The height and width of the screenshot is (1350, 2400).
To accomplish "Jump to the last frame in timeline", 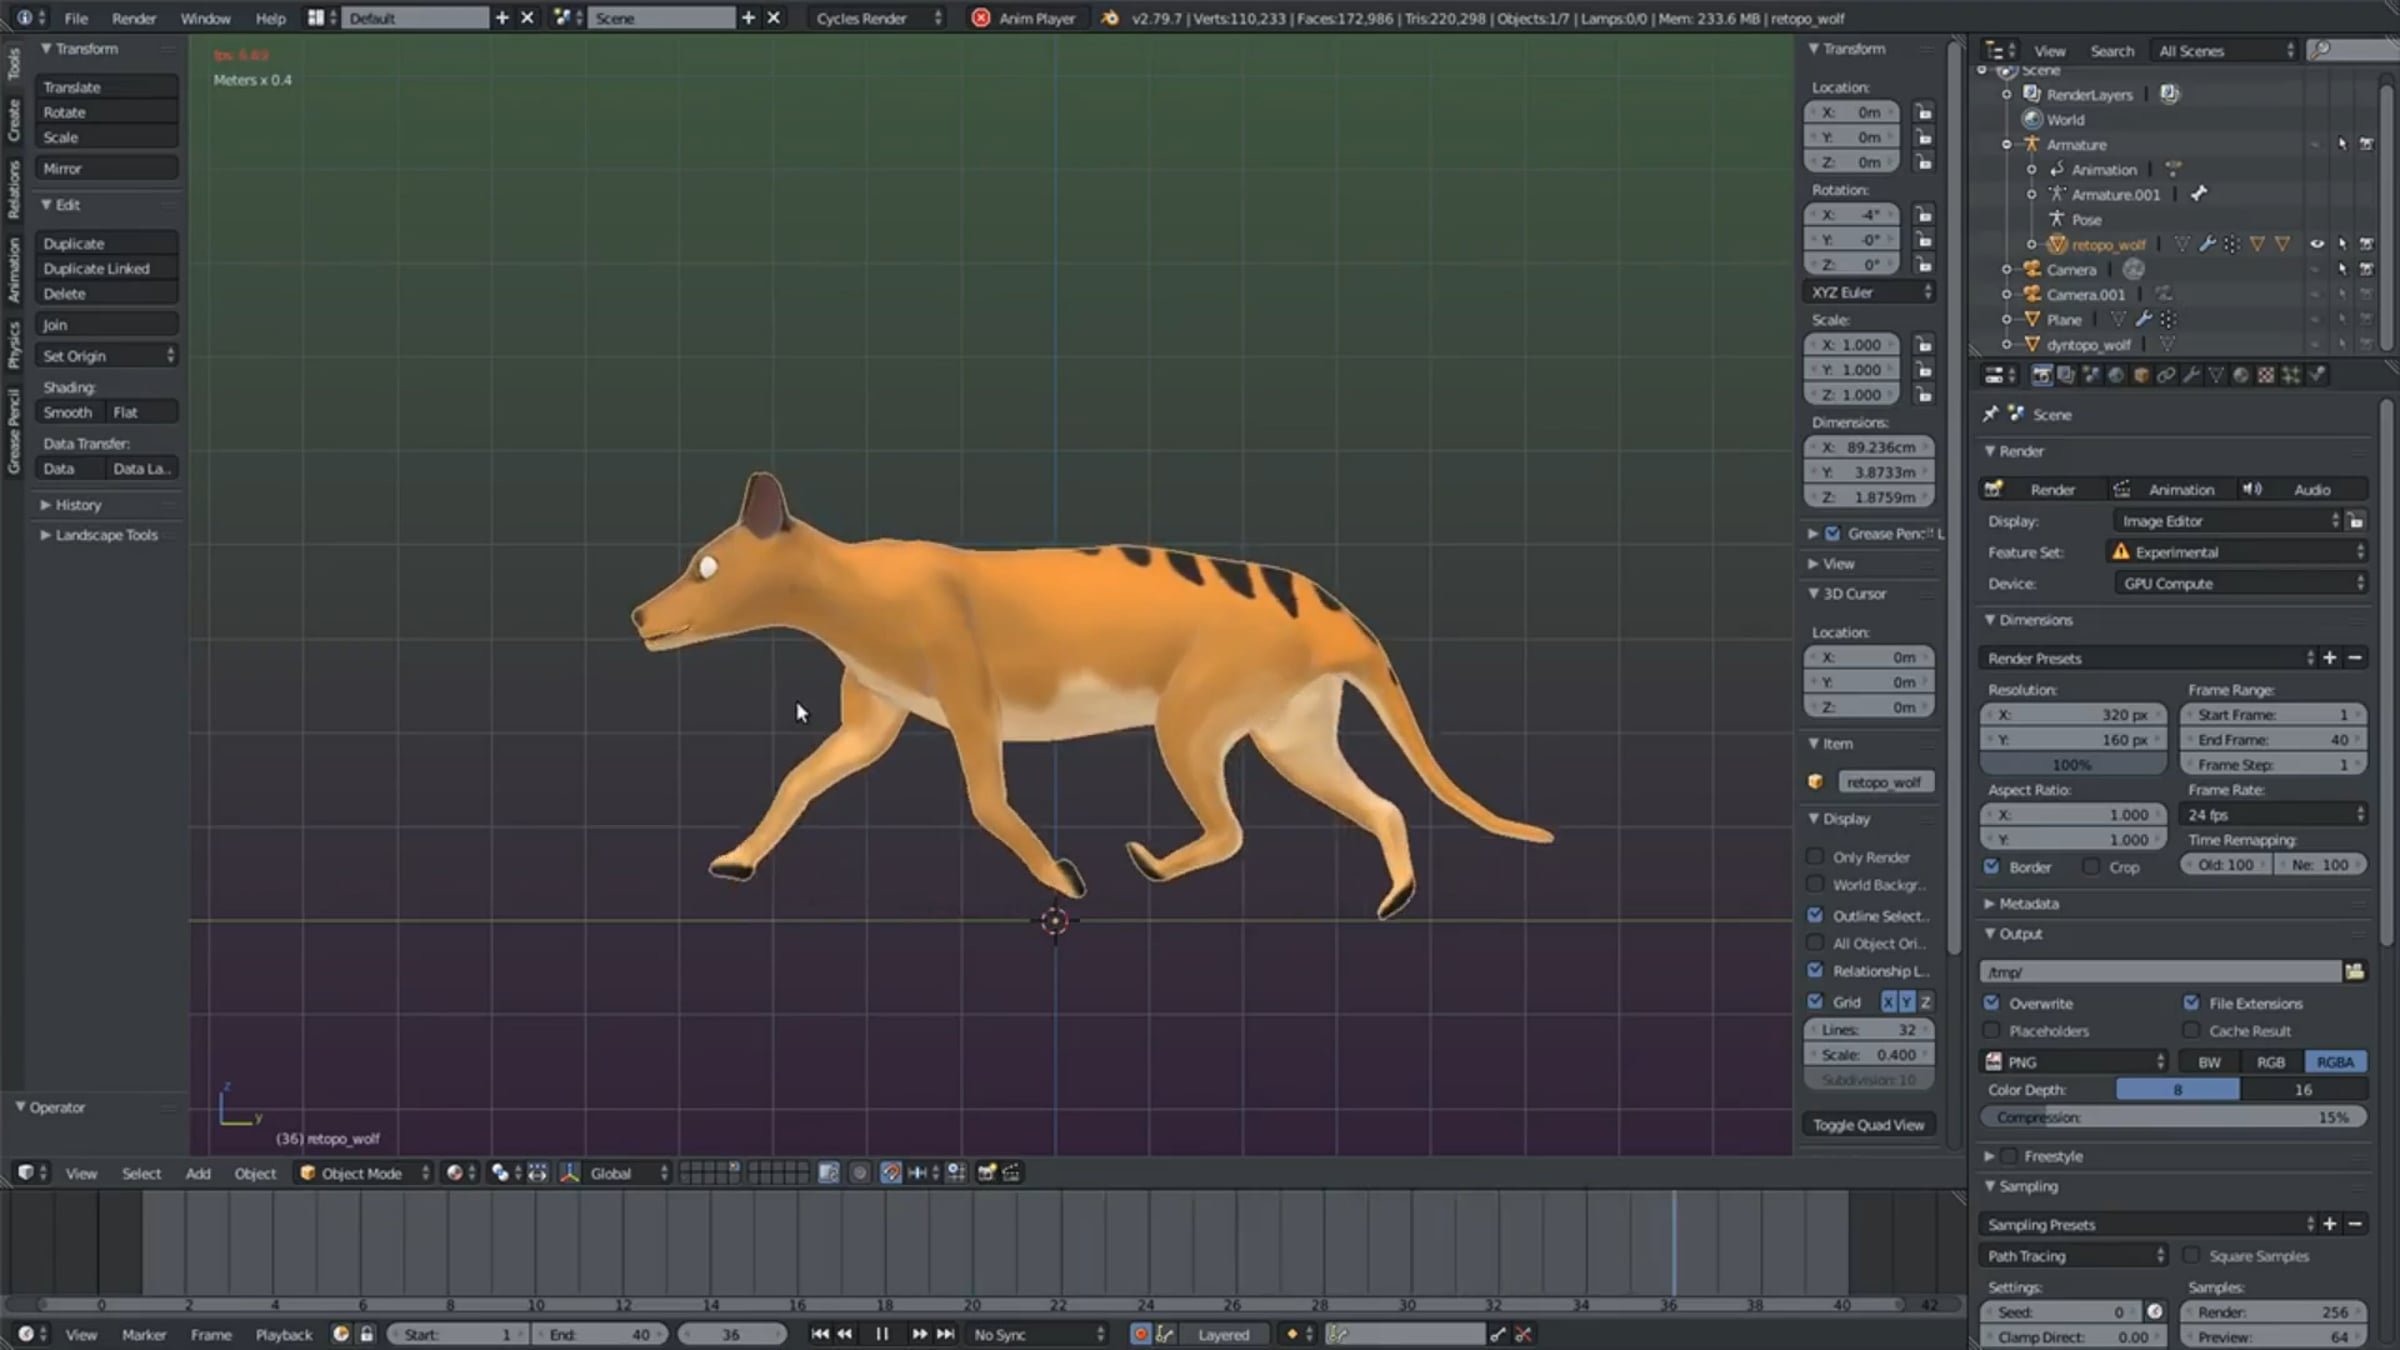I will (945, 1334).
